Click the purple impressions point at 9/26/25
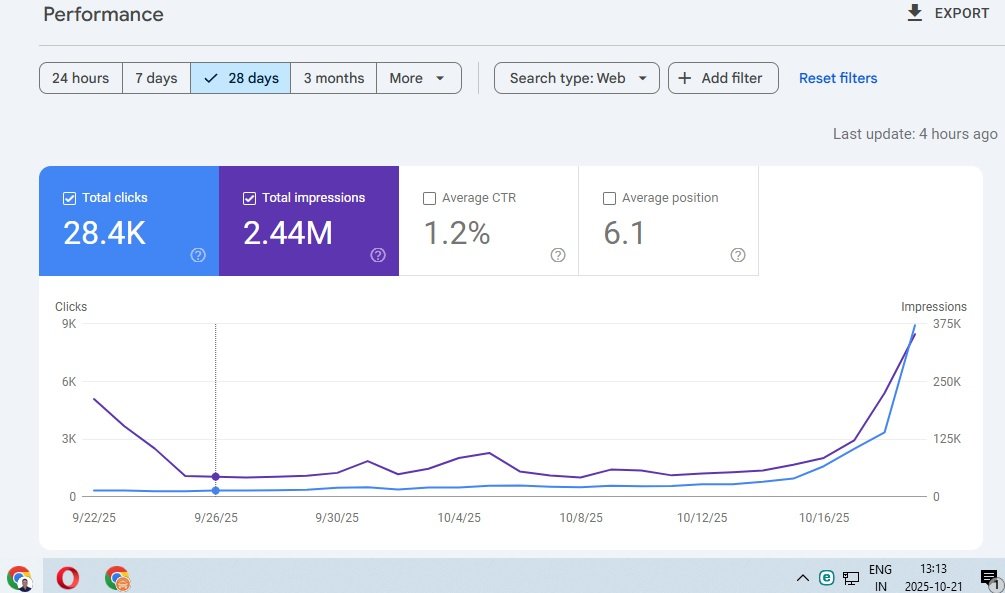Screen dimensions: 1005x593 [216, 477]
